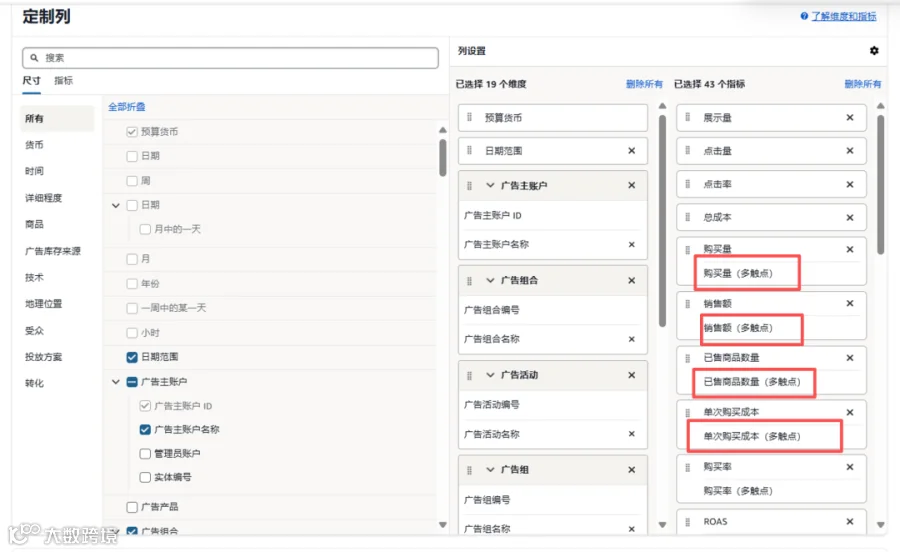Check the 管理员账户 checkbox
This screenshot has width=900, height=552.
[145, 453]
